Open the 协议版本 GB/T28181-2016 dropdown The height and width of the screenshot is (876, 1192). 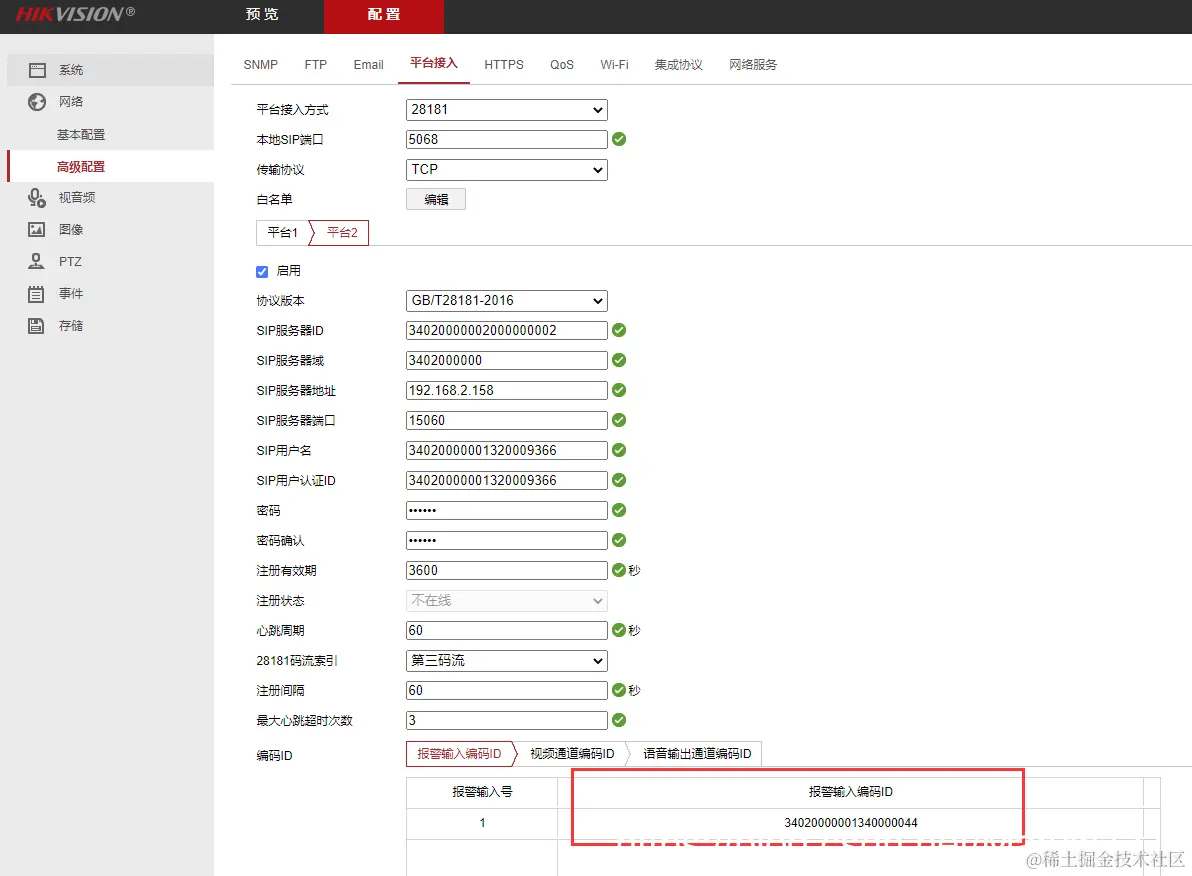point(505,300)
